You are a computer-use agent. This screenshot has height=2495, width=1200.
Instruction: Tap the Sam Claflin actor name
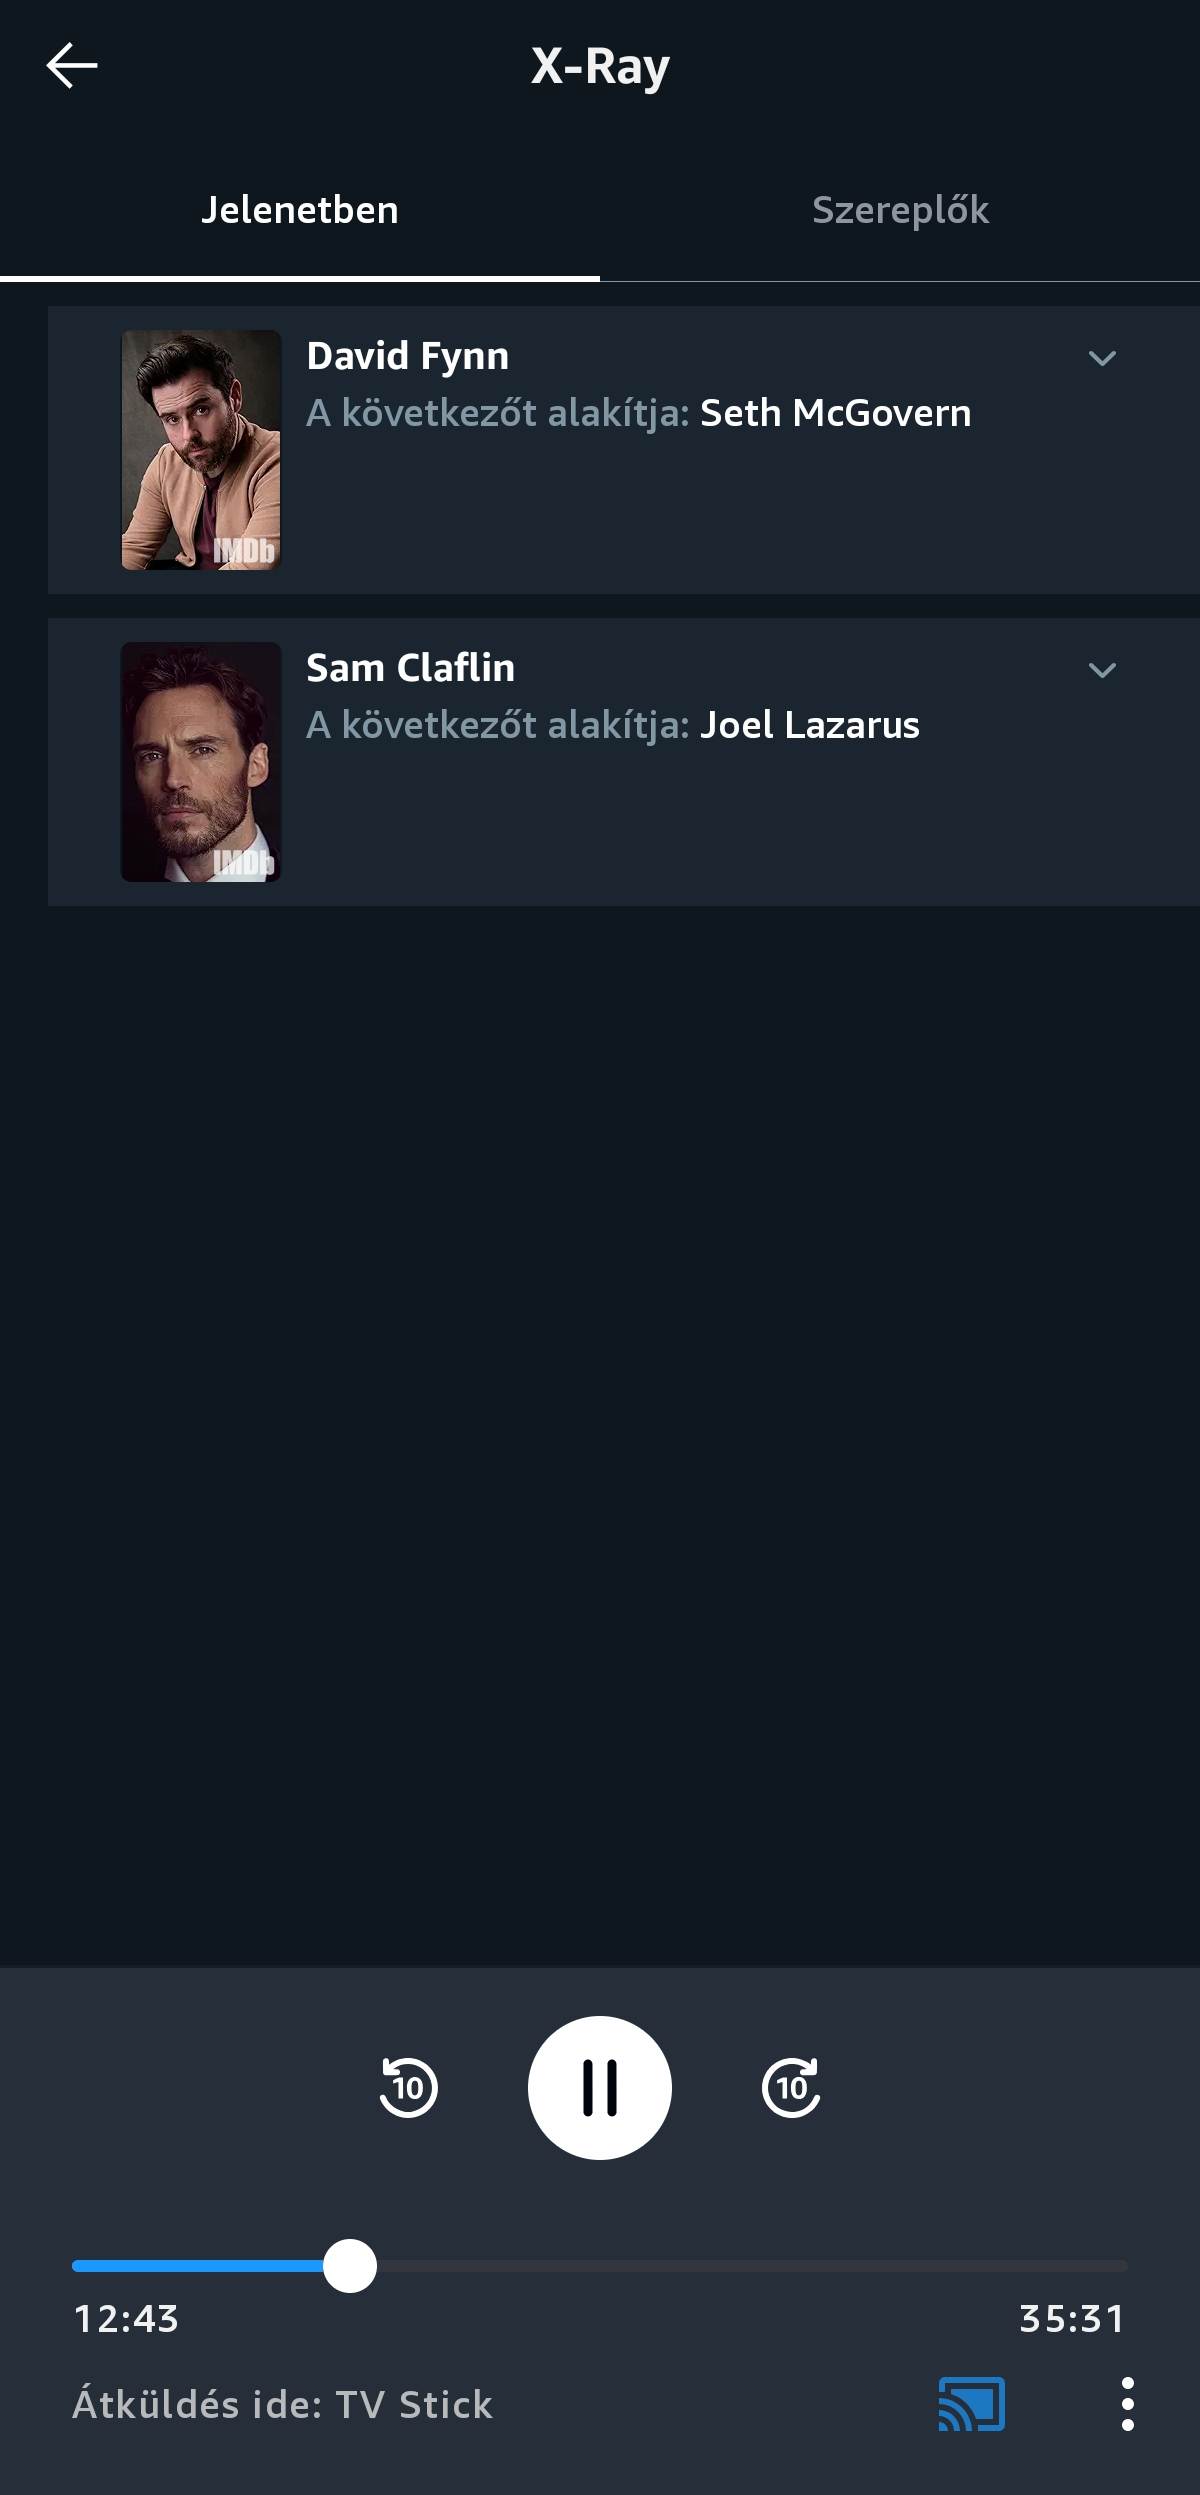[x=411, y=668]
